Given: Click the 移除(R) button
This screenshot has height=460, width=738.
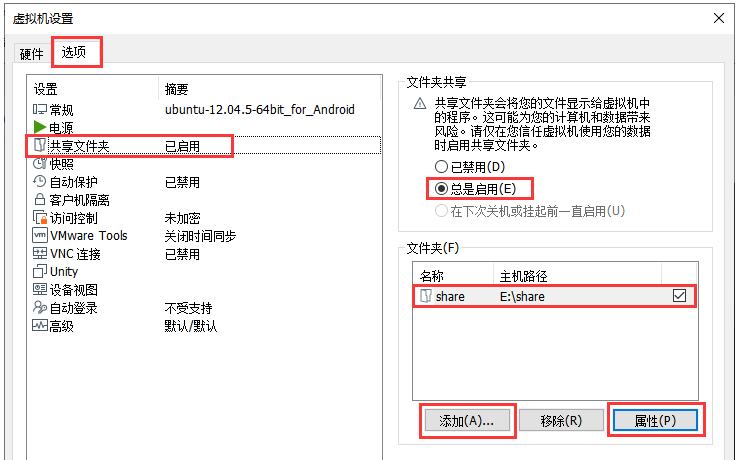Looking at the screenshot, I should [562, 420].
